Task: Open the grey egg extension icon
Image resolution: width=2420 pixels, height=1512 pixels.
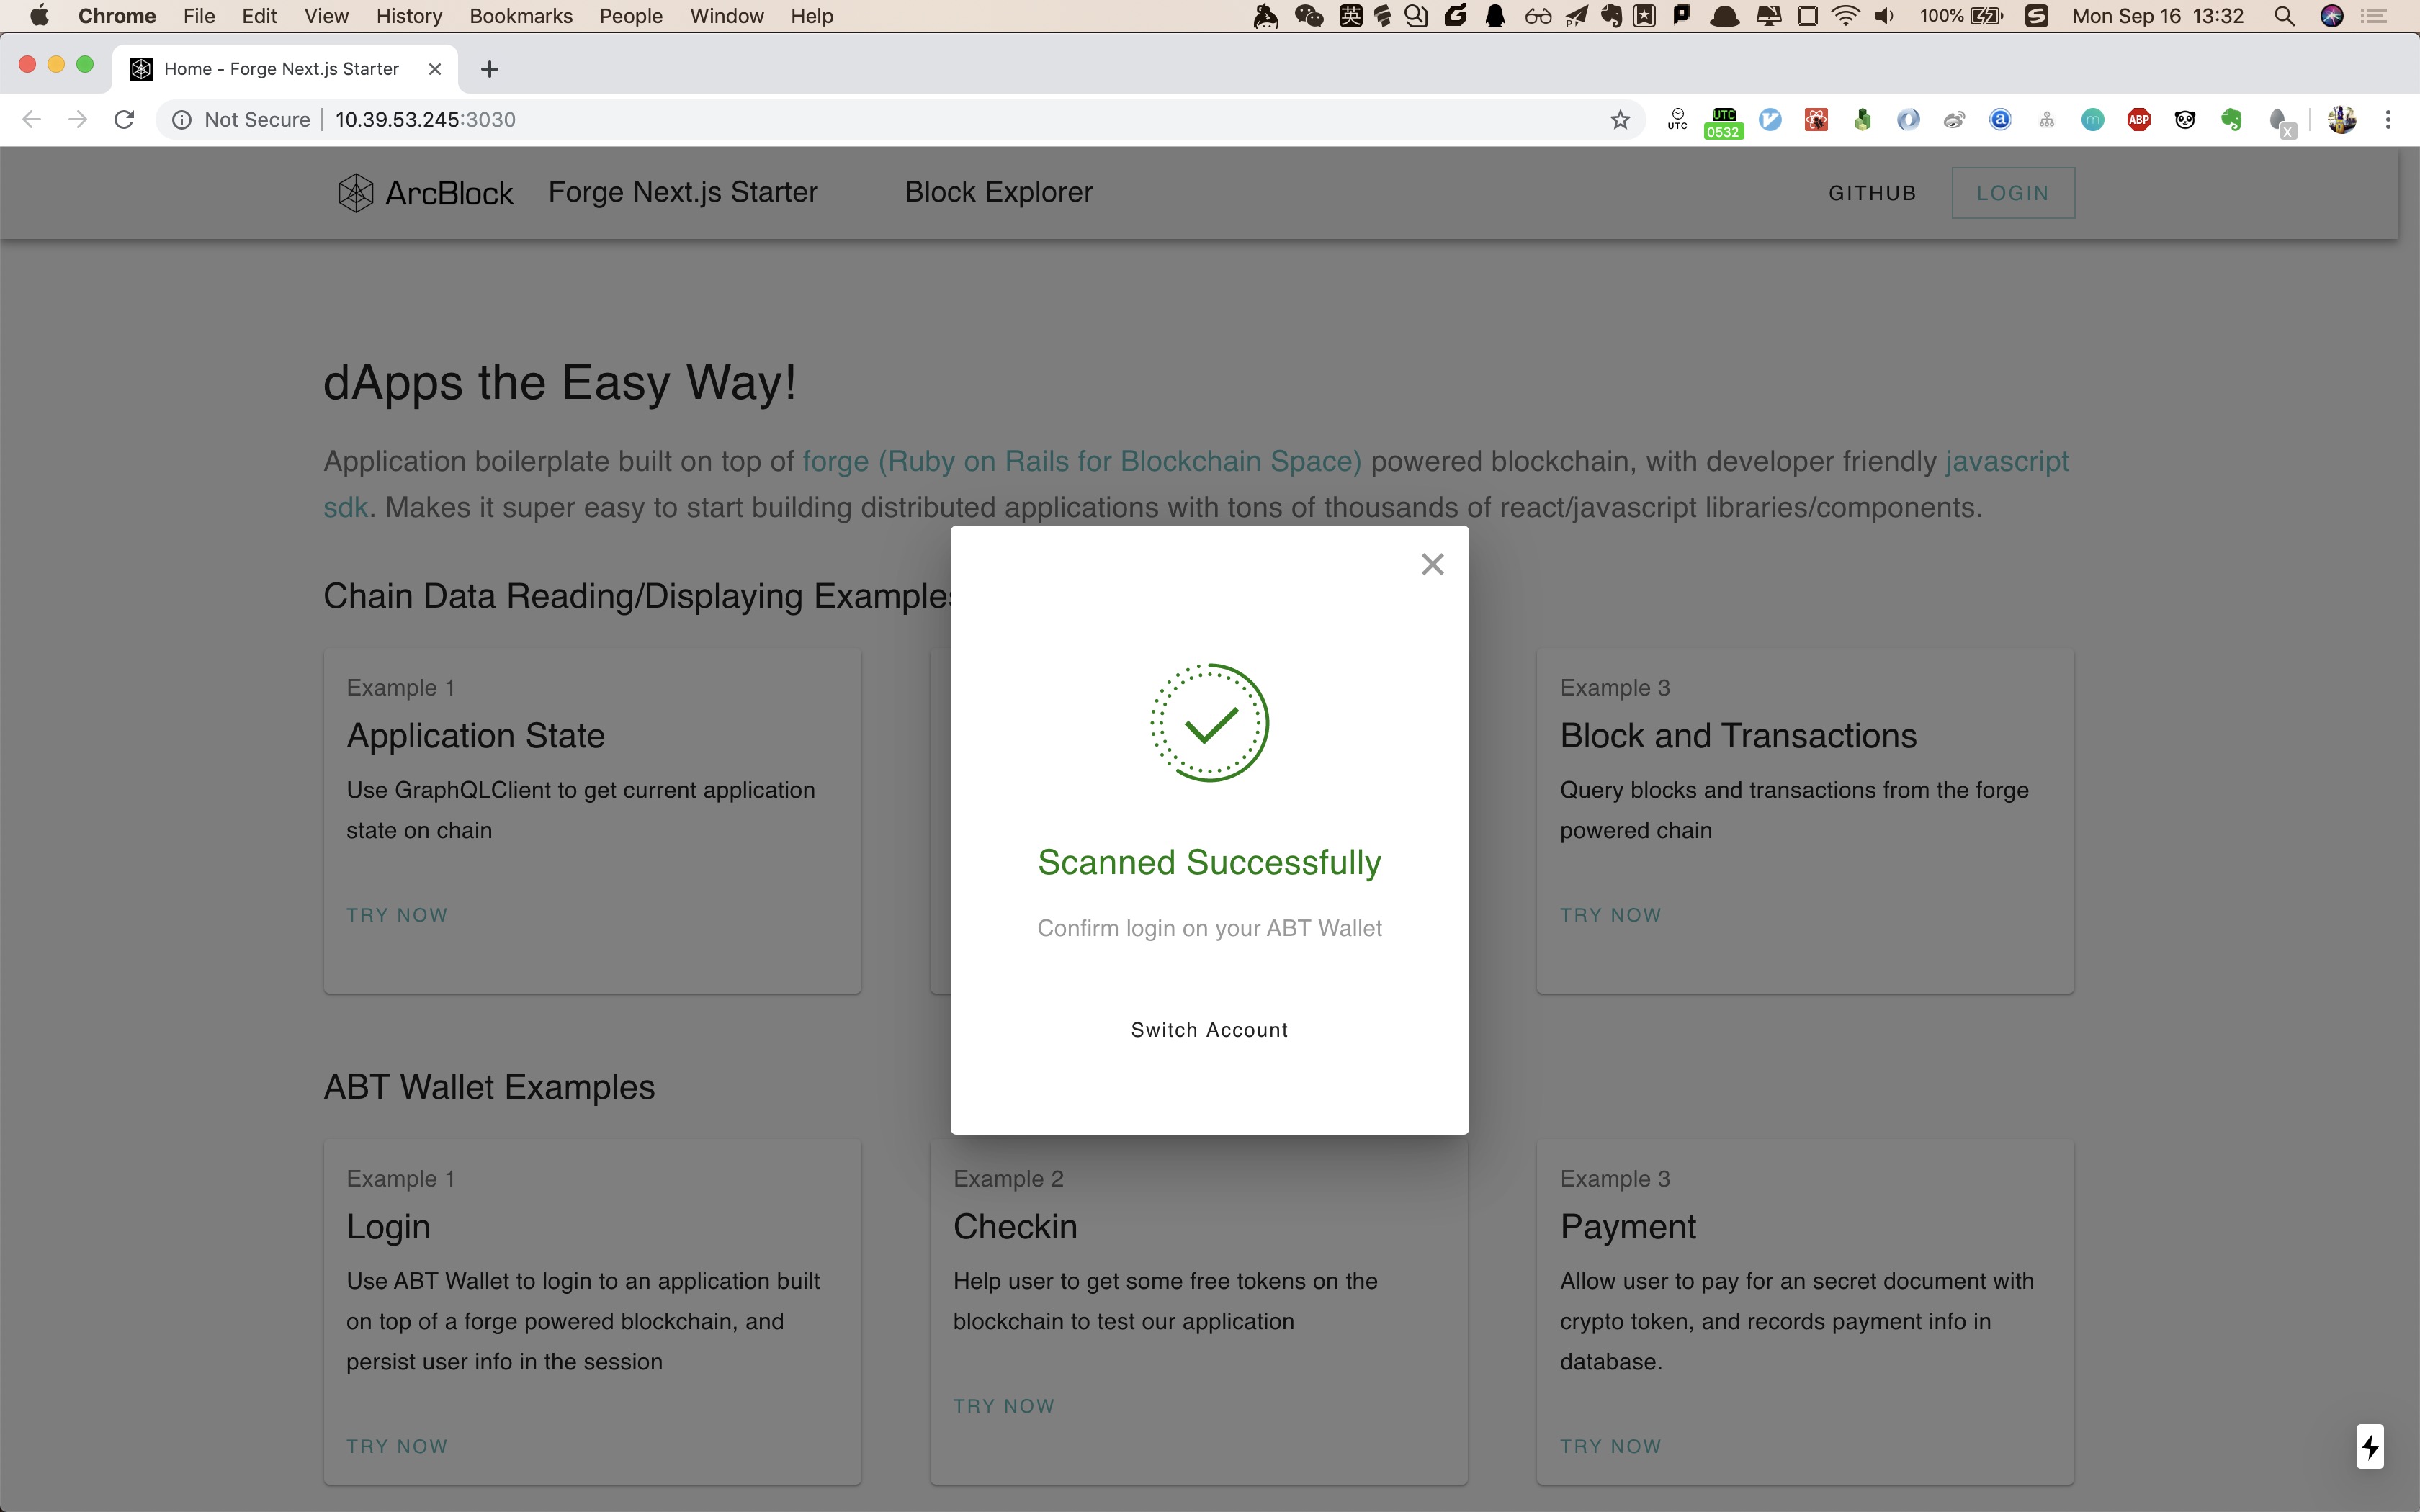Action: tap(2280, 122)
